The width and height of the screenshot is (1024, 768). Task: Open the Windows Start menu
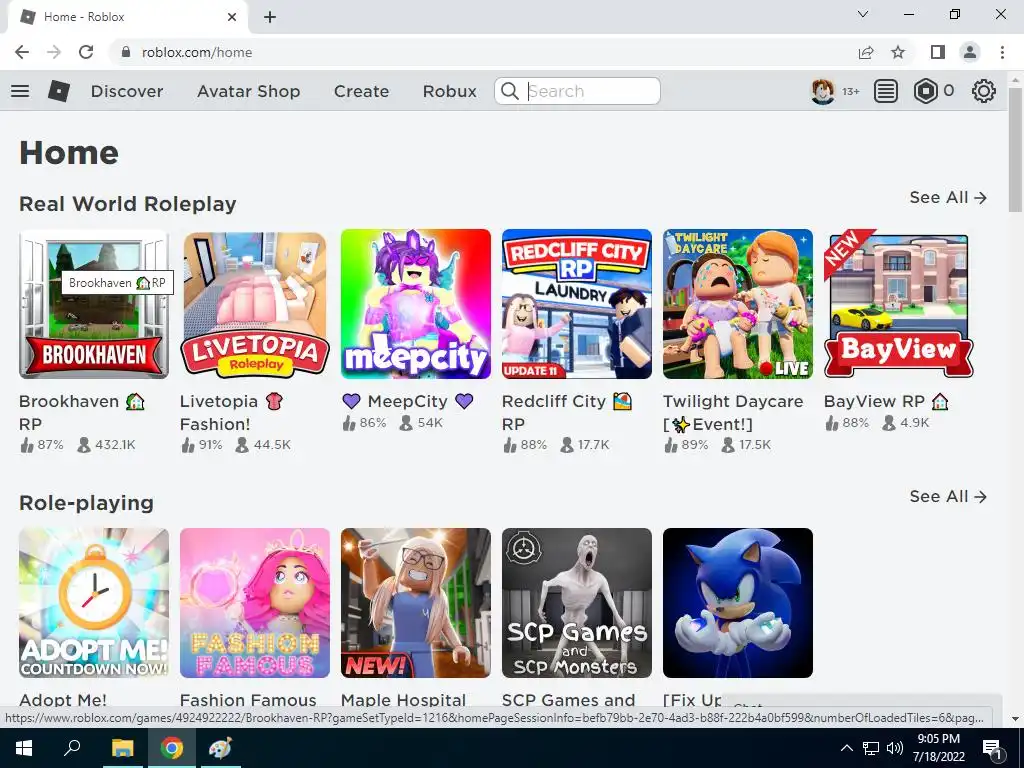(x=24, y=748)
